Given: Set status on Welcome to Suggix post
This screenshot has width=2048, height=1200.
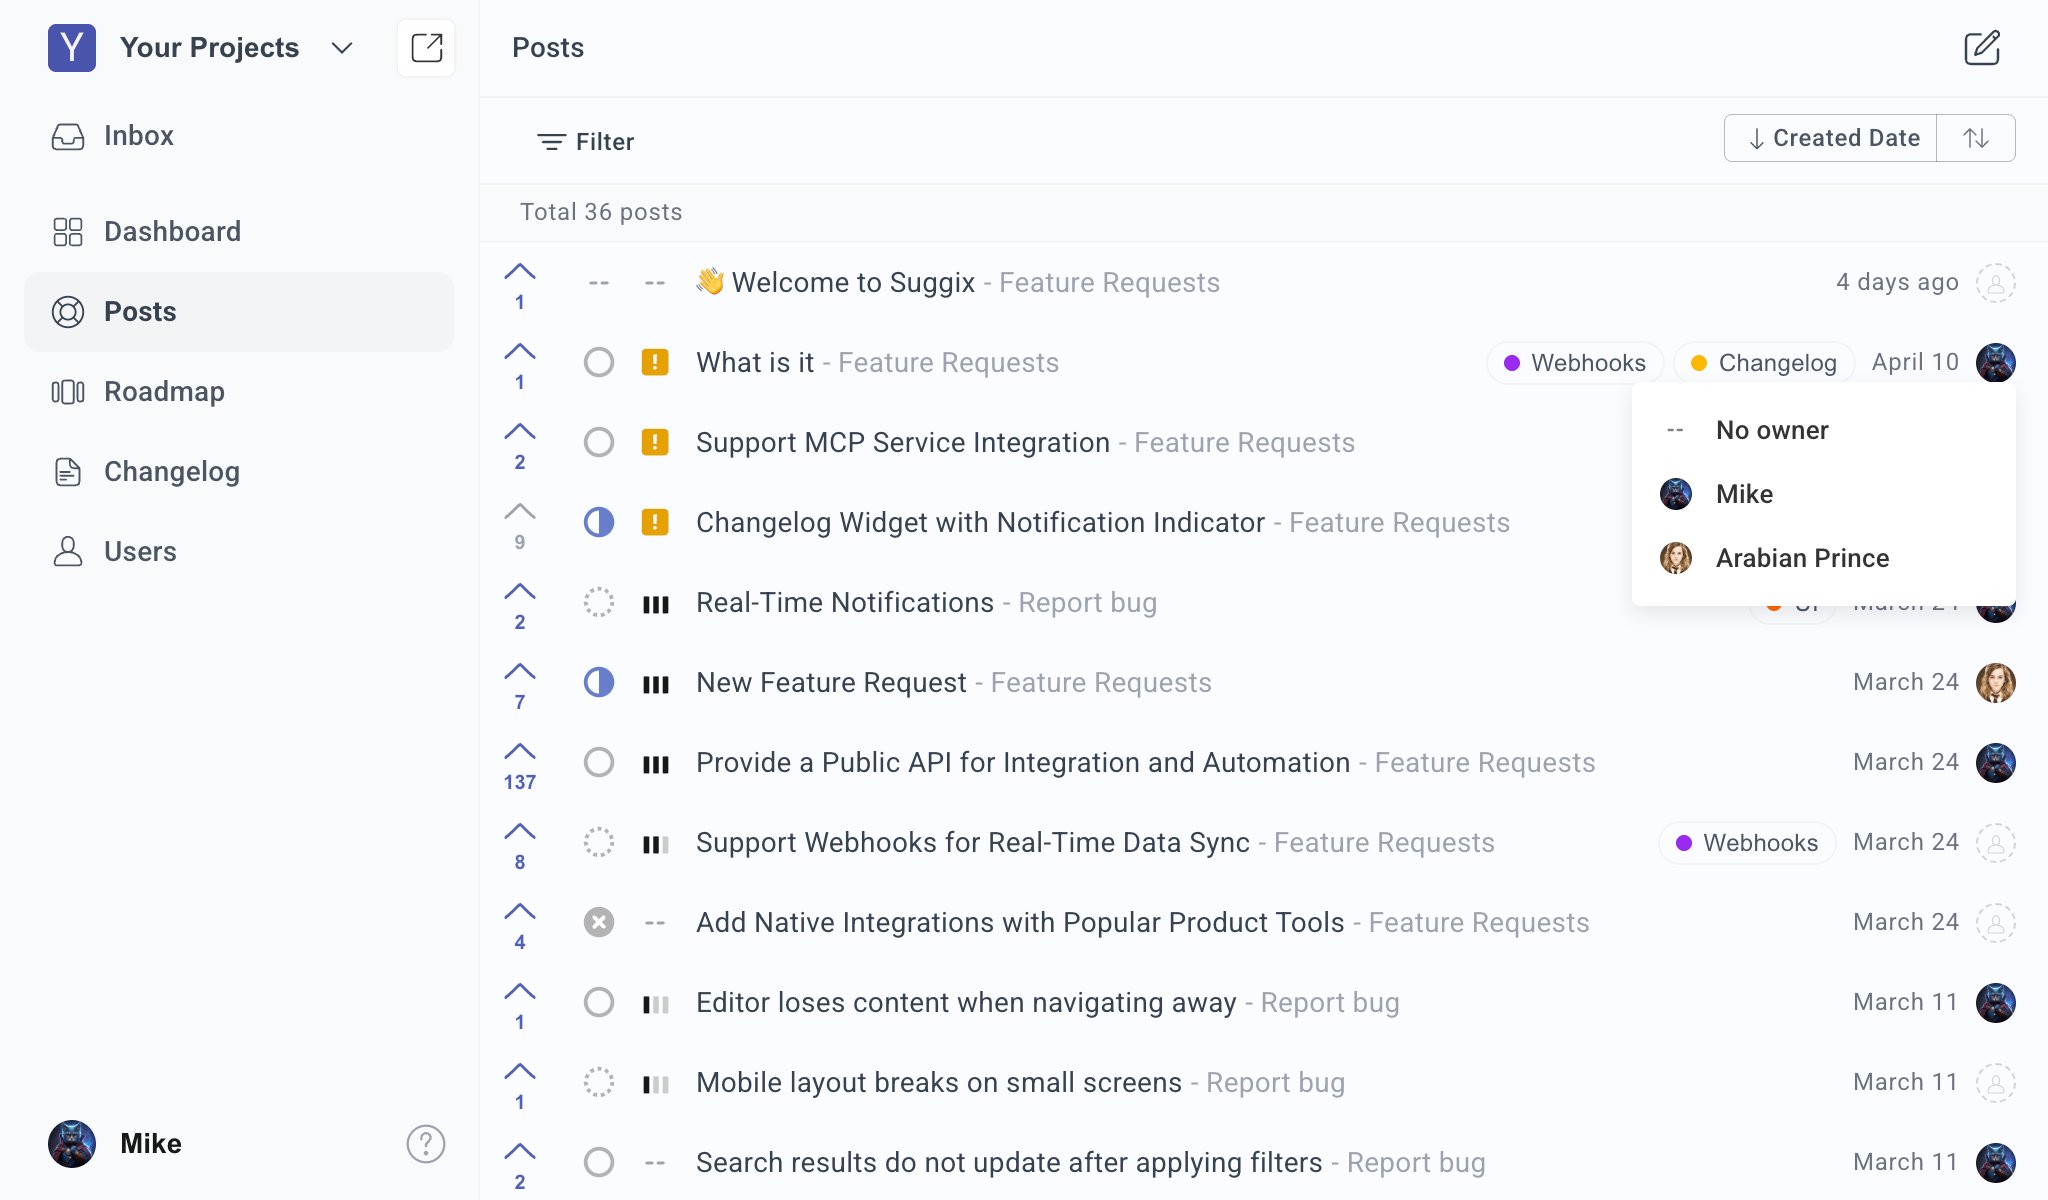Looking at the screenshot, I should coord(599,283).
